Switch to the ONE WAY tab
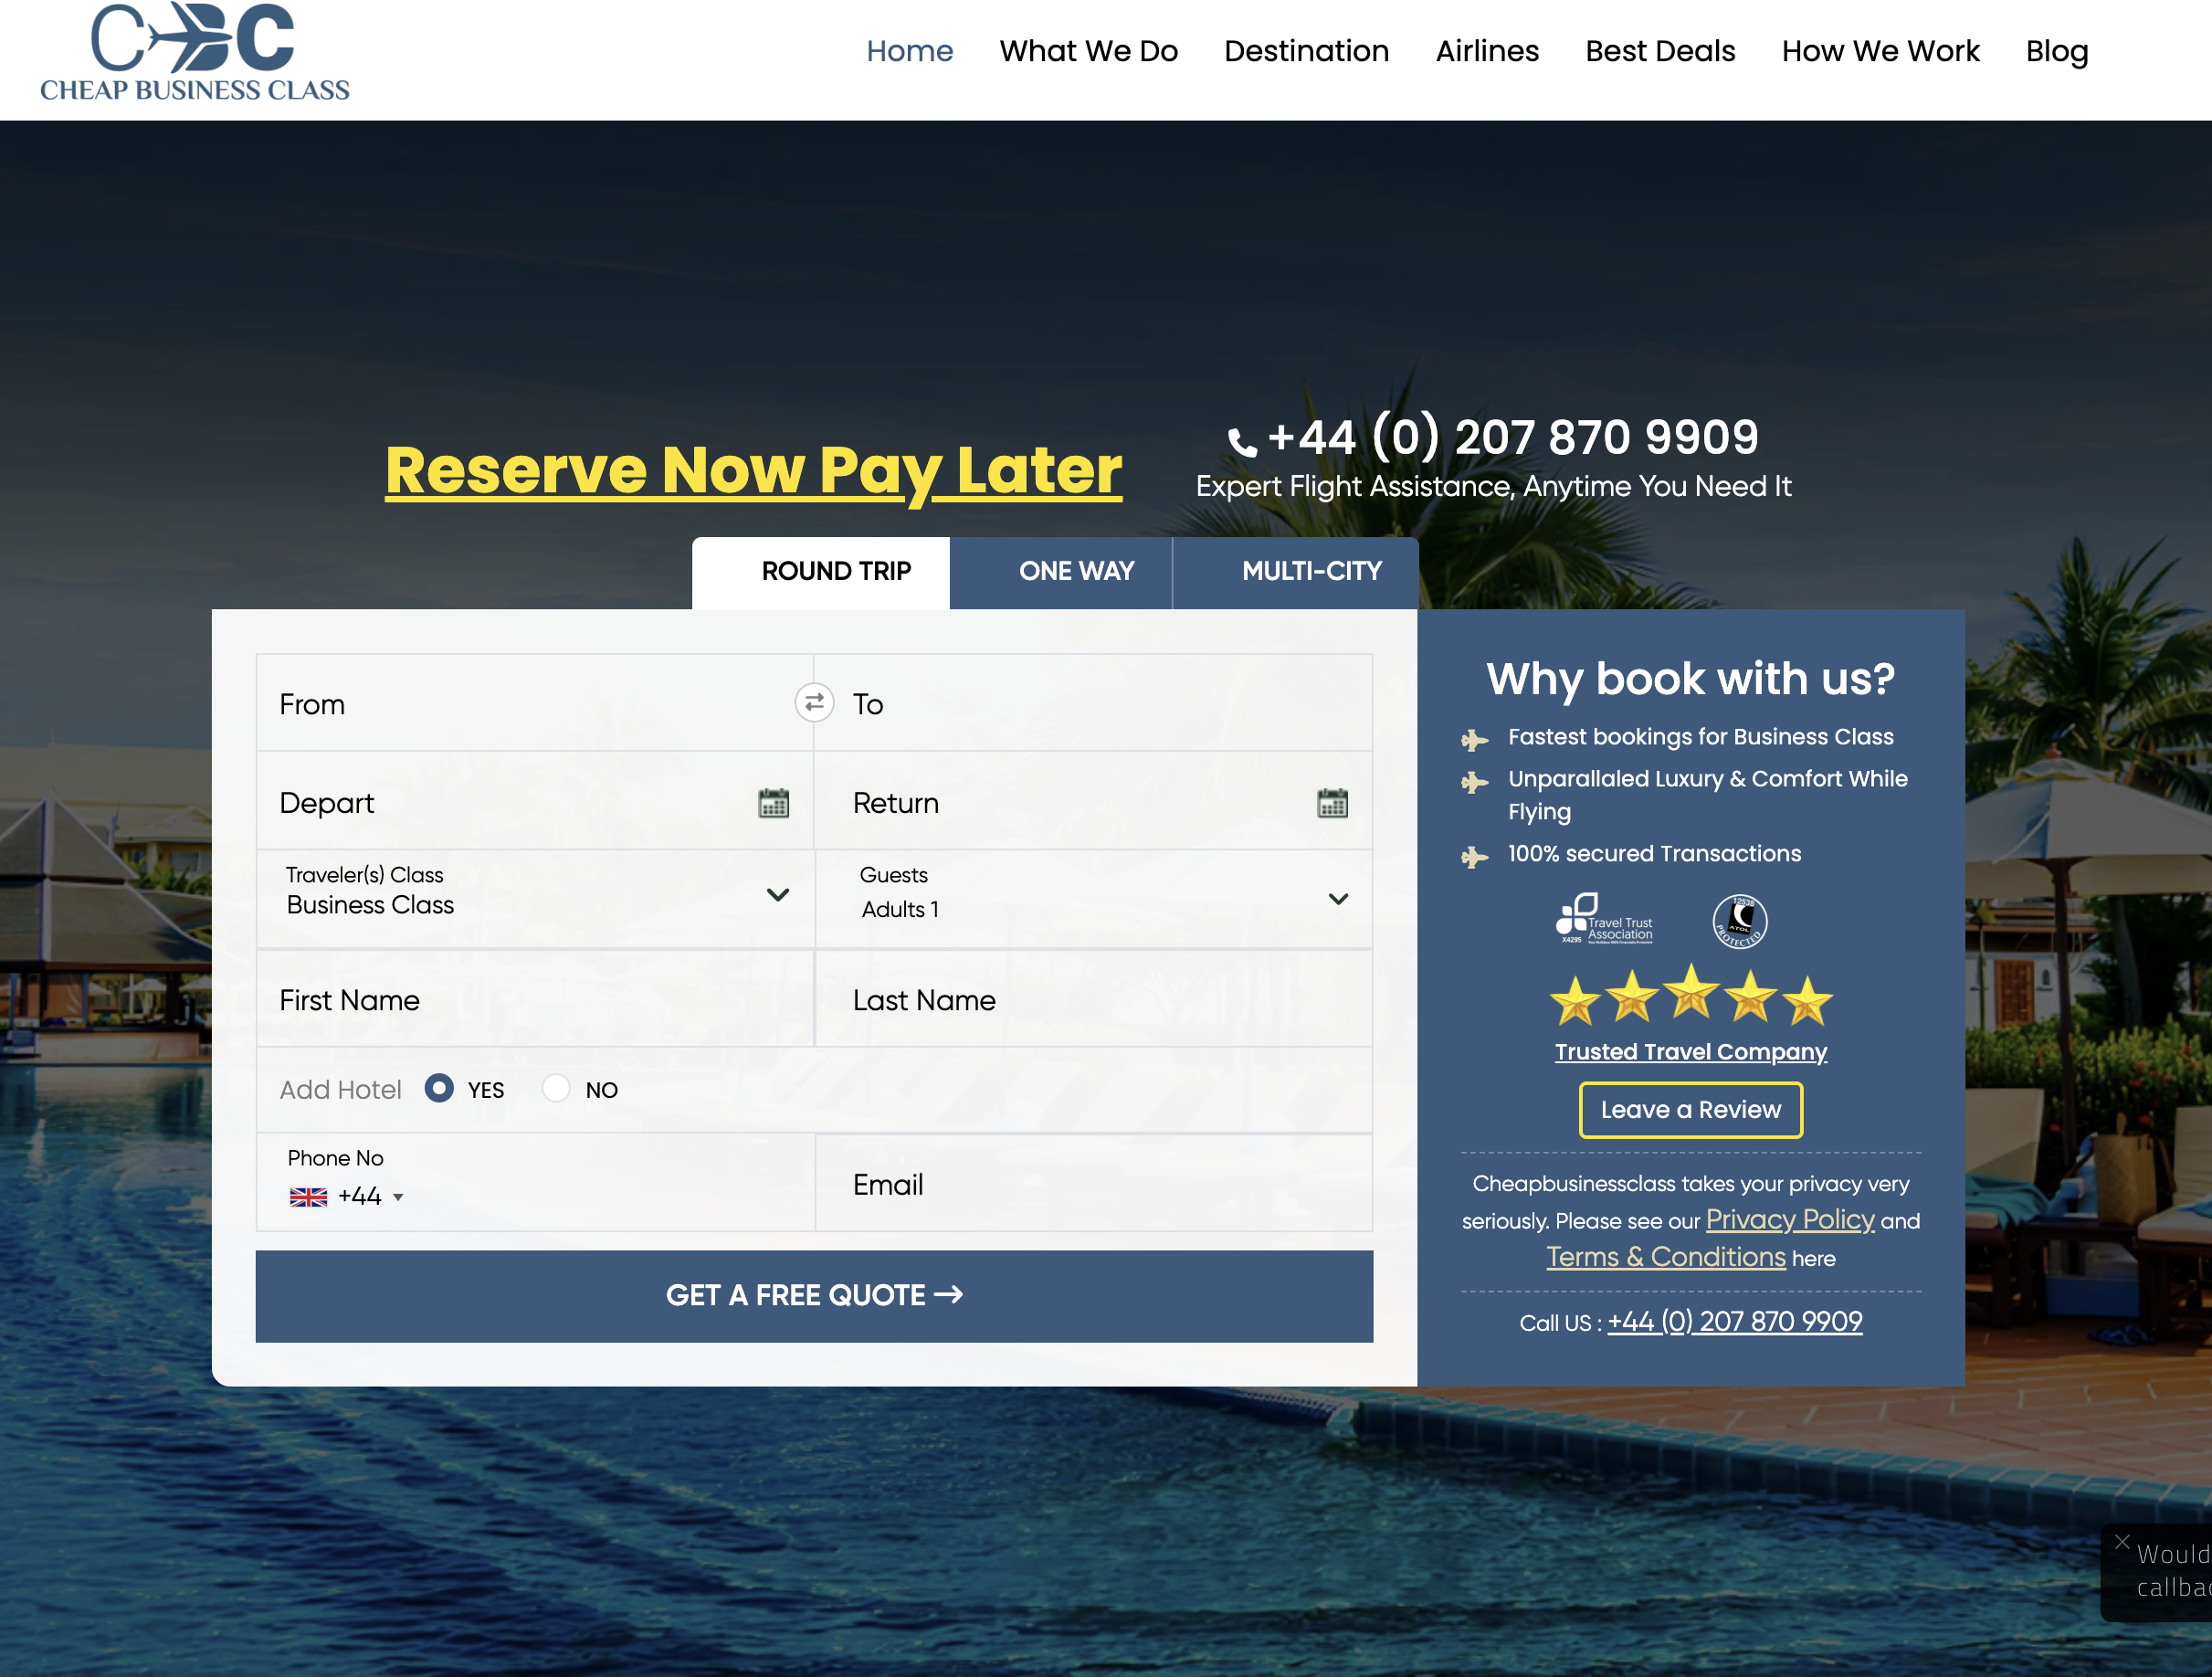This screenshot has width=2212, height=1677. point(1076,571)
